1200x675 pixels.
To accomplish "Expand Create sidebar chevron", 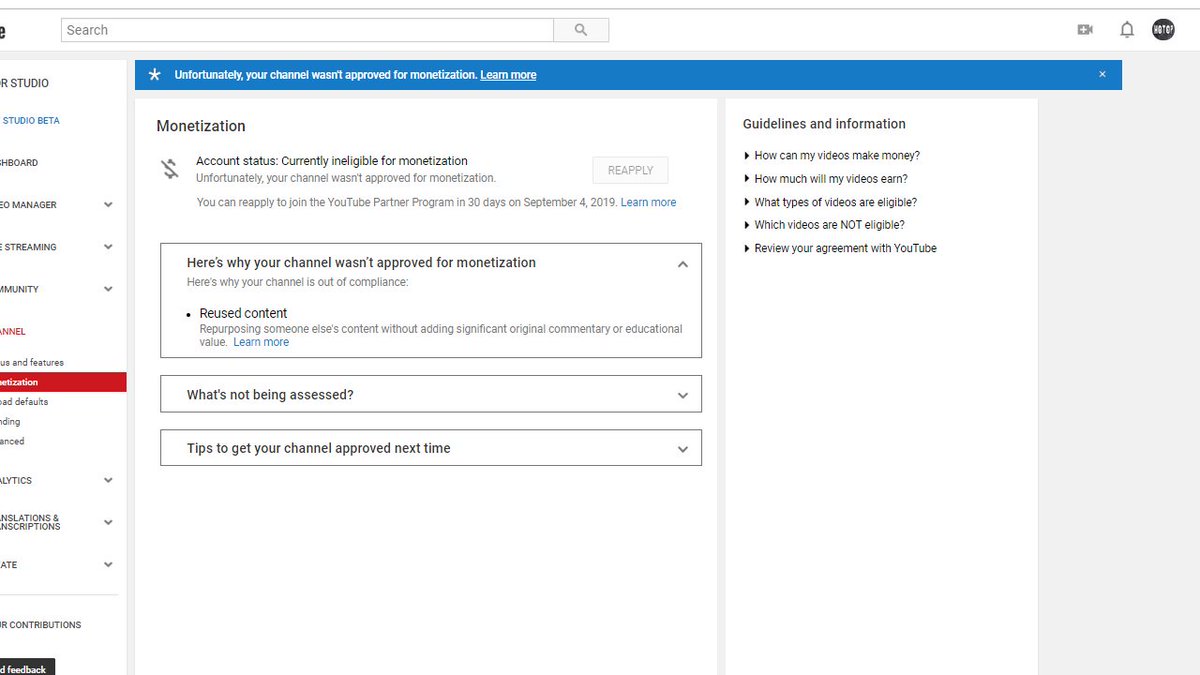I will (x=108, y=564).
